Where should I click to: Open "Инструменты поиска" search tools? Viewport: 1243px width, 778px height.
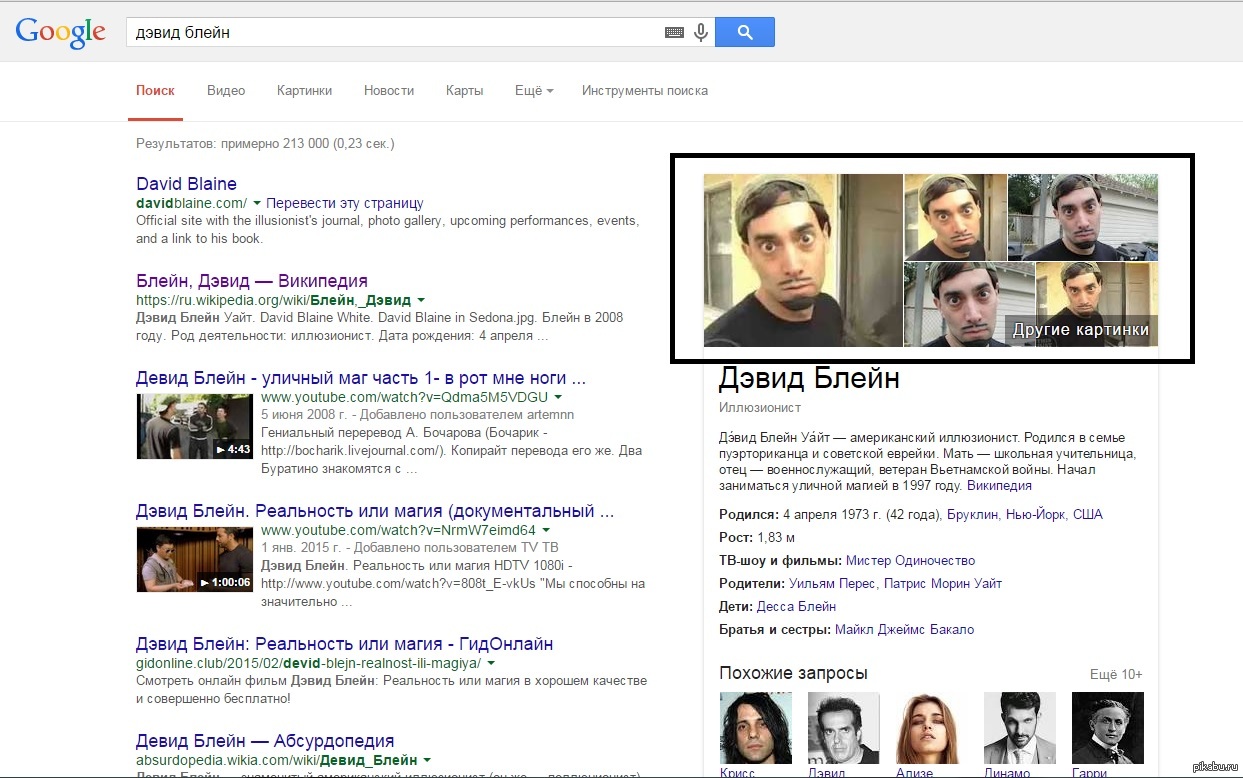coord(645,91)
